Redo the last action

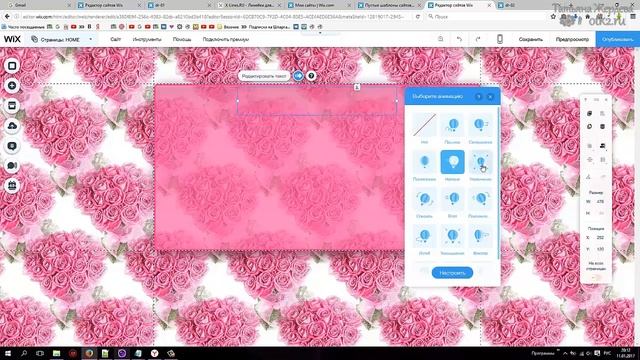tap(478, 39)
